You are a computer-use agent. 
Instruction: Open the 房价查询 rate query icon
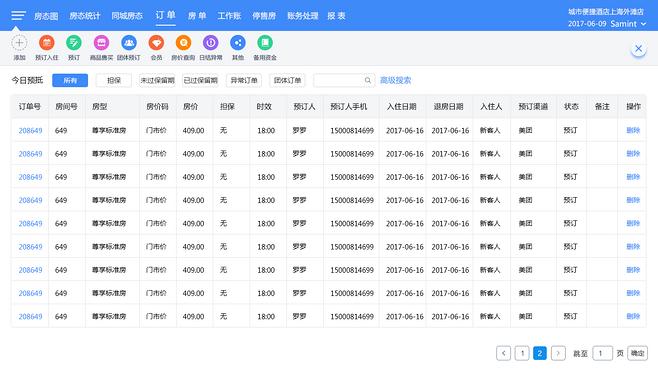pos(183,43)
